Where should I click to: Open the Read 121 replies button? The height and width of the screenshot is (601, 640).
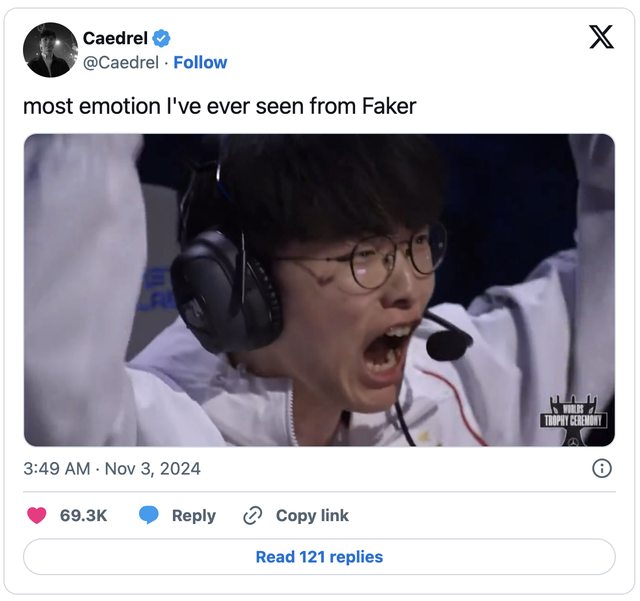(x=319, y=557)
